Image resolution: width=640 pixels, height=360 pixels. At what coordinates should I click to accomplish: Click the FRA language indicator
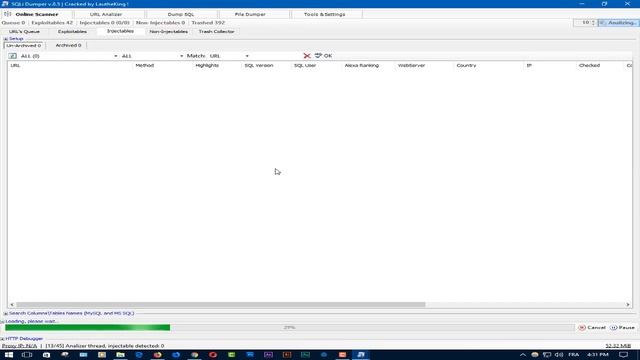point(573,355)
